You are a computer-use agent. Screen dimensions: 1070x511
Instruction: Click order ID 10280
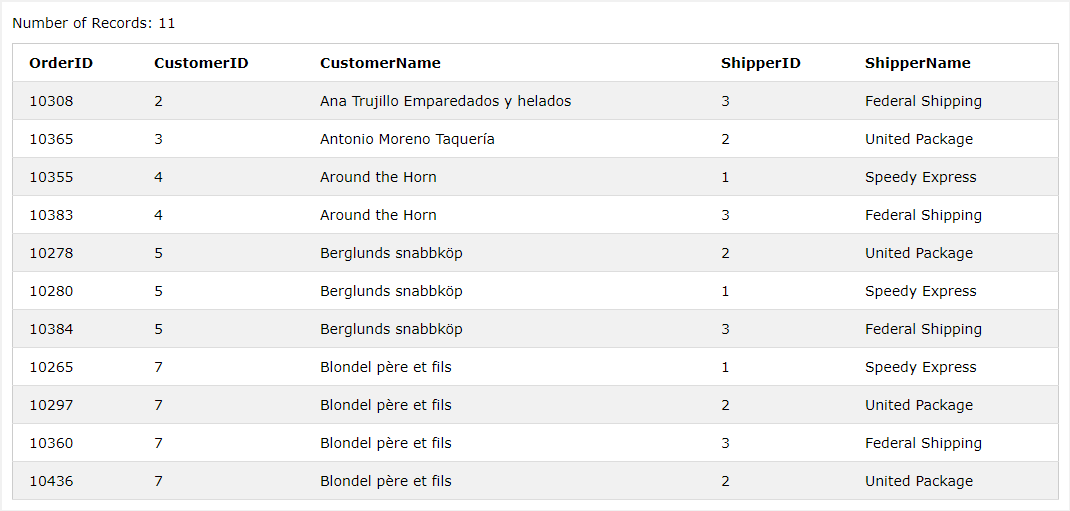pos(51,291)
